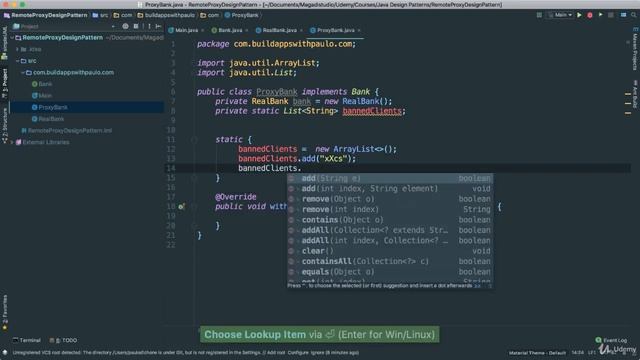640x360 pixels.
Task: Click the first yellow warning stripe marker
Action: point(628,94)
